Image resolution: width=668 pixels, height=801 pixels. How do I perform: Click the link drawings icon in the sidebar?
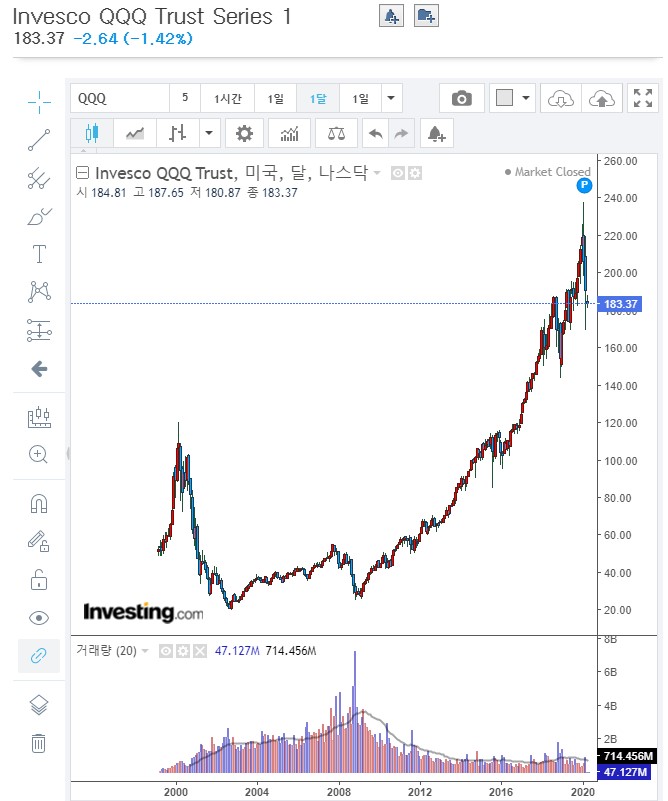click(39, 655)
